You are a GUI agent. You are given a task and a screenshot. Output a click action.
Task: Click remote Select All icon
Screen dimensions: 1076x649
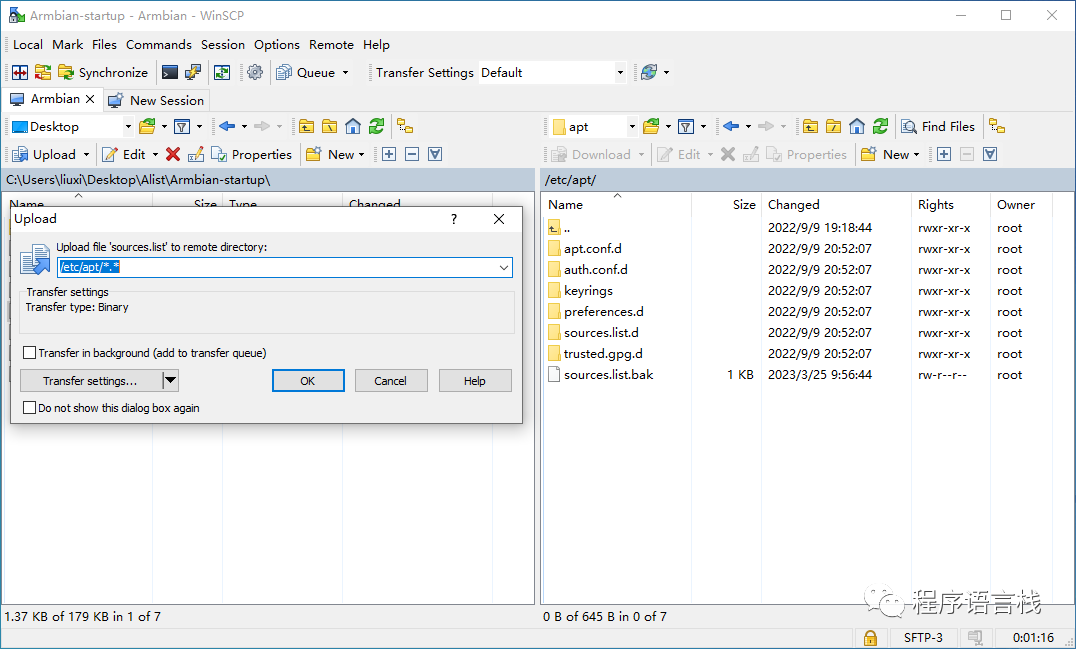pos(990,154)
